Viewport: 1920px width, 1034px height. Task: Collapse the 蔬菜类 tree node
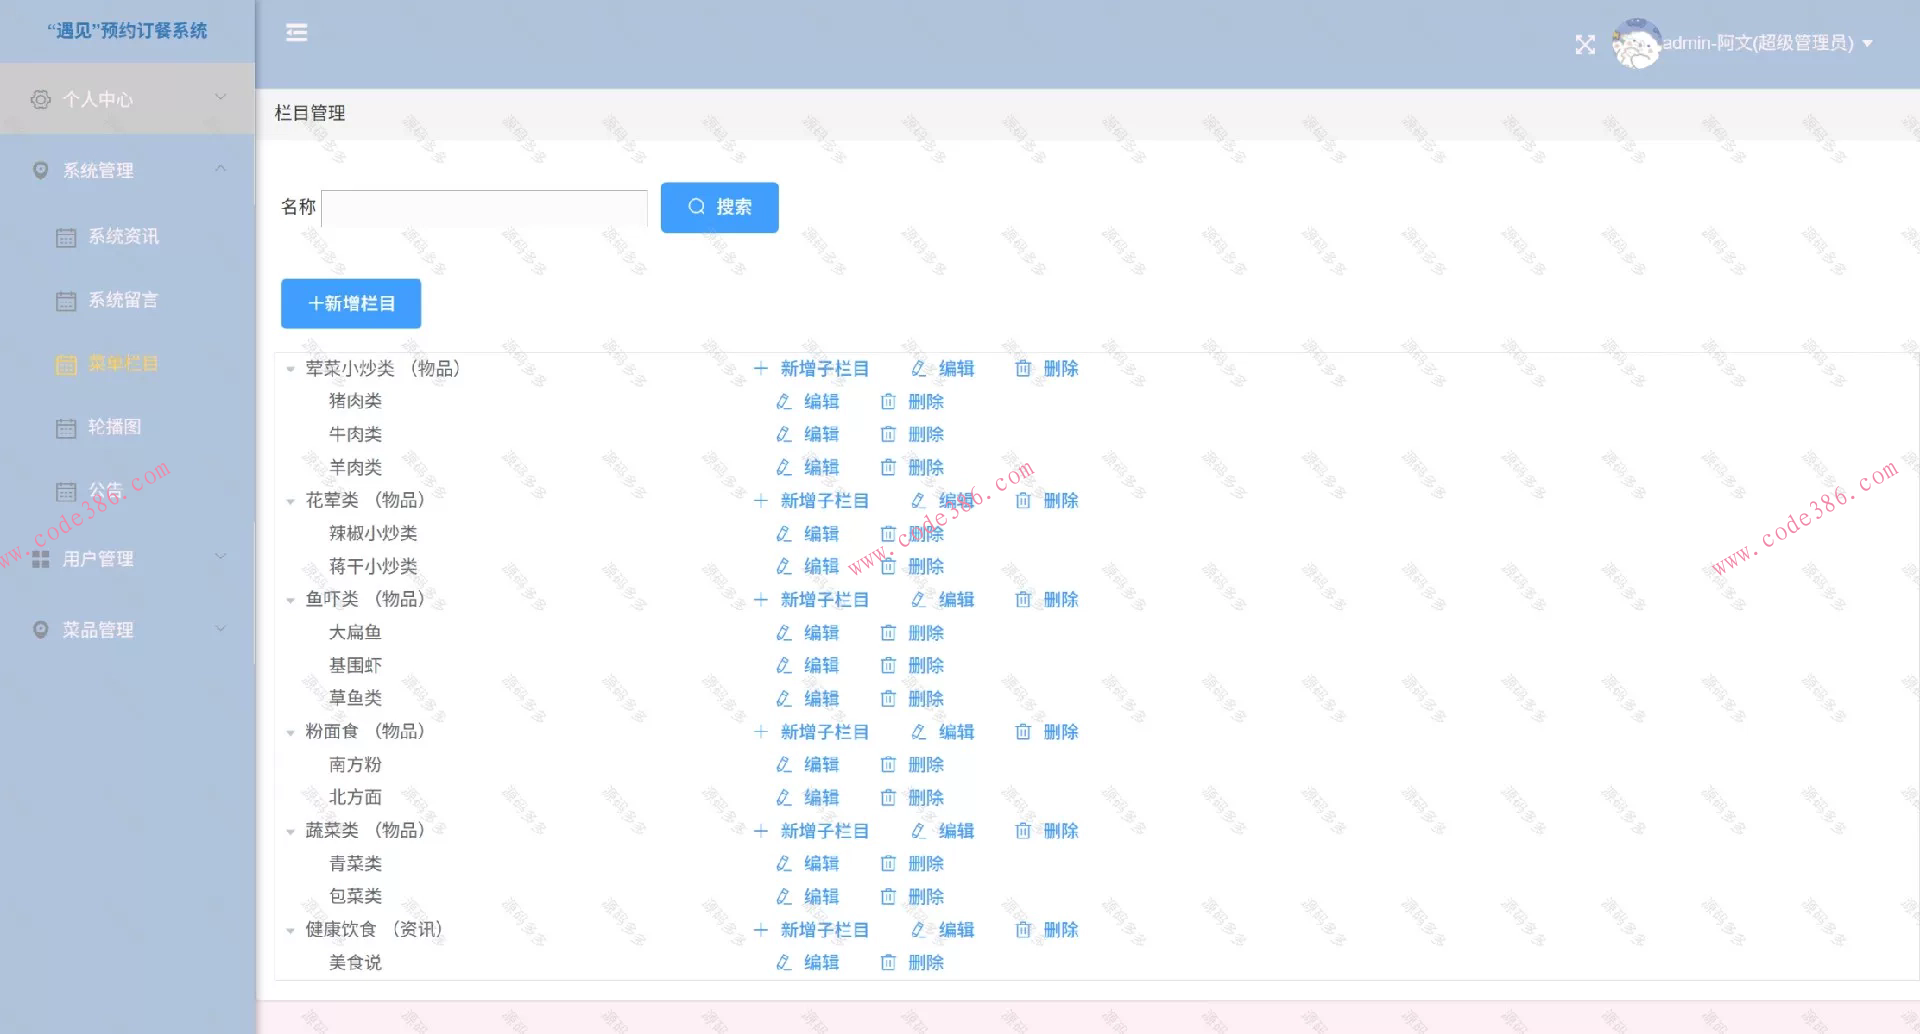point(290,831)
